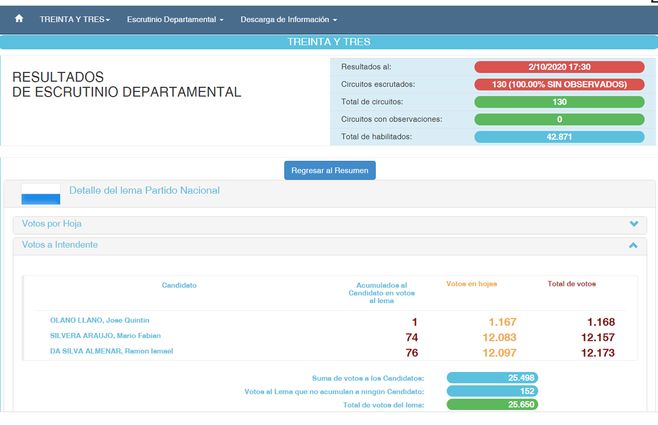Open the TREINTA Y TRES dropdown menu
Image resolution: width=658 pixels, height=425 pixels.
pos(75,19)
